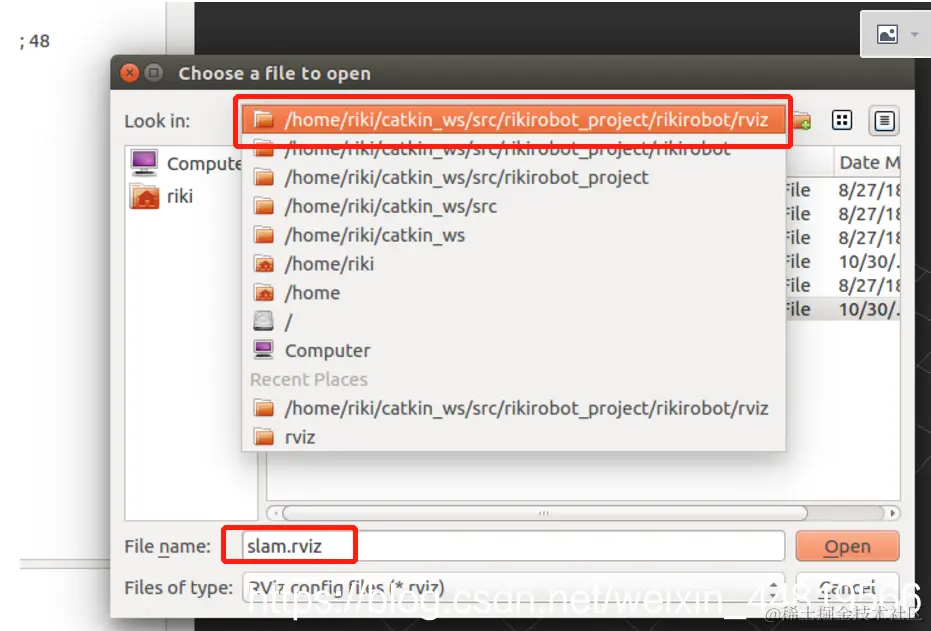Screen dimensions: 931x631
Task: Click the File name field with slam.rviz
Action: (x=514, y=546)
